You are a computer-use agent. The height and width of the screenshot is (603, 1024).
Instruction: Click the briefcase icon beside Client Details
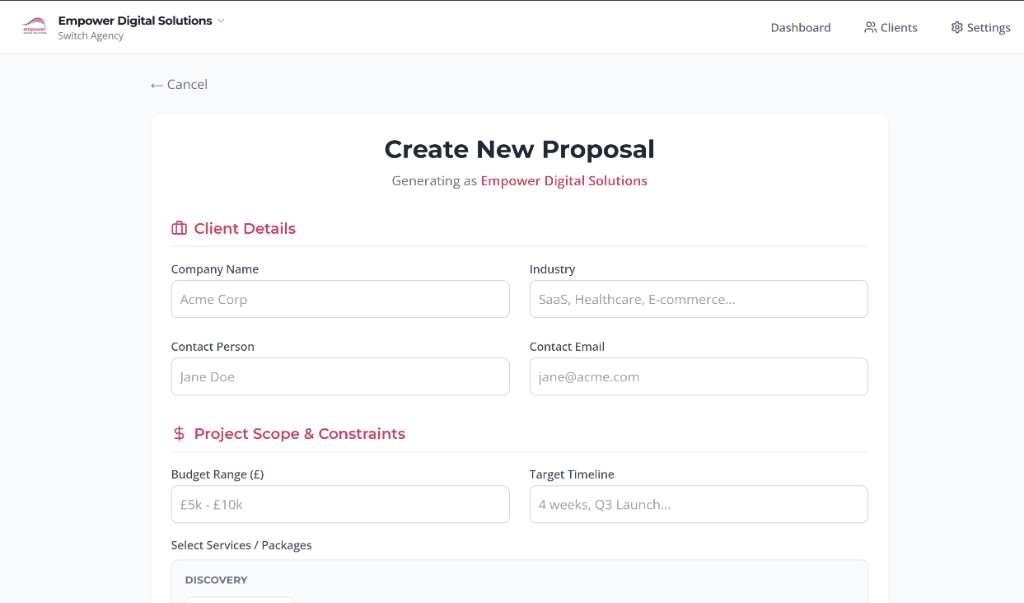178,228
